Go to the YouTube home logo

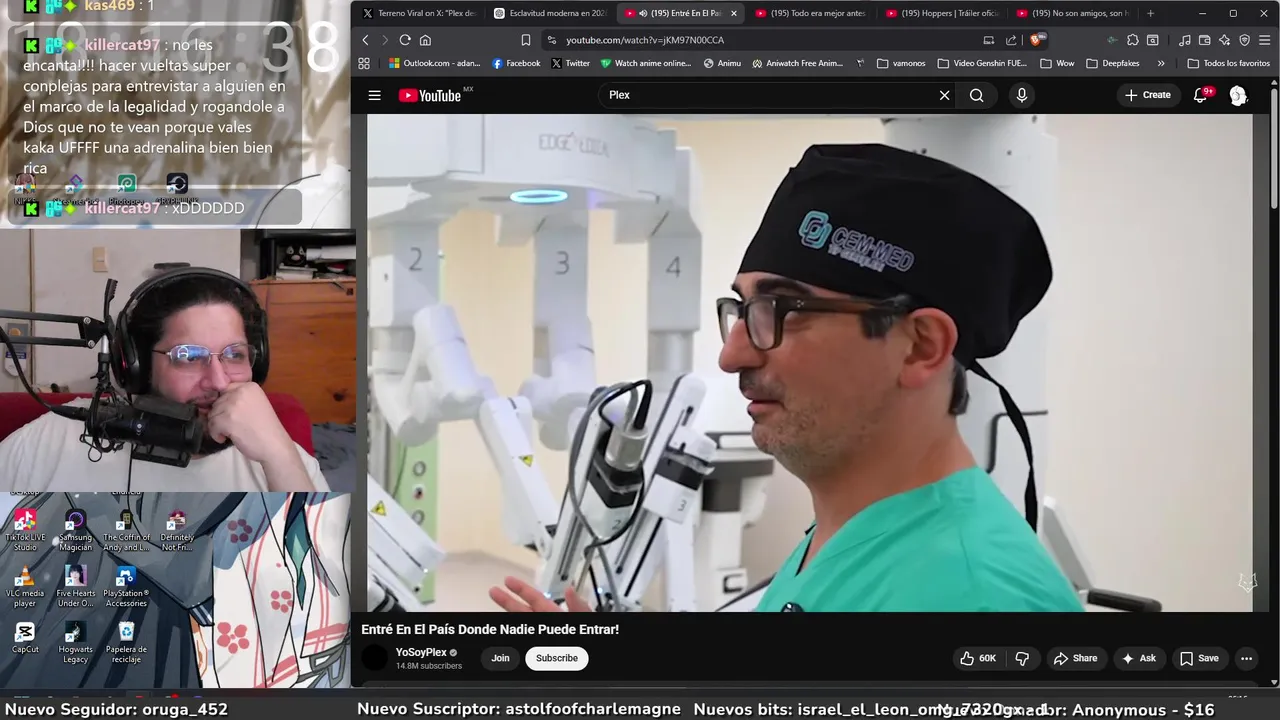coord(430,95)
